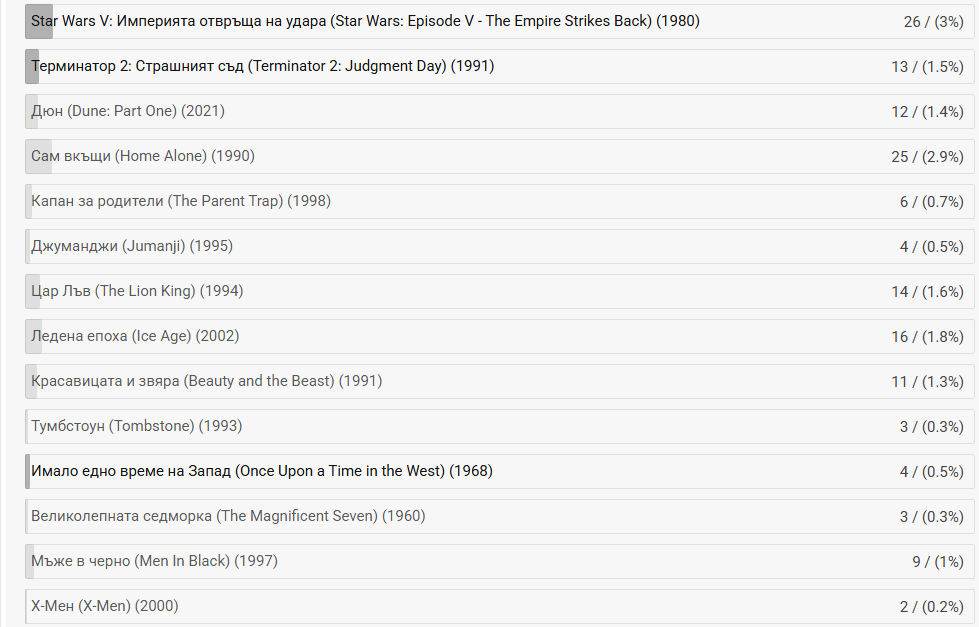979x627 pixels.
Task: Click the 9 / (1%) Men In Black result
Action: (x=938, y=561)
